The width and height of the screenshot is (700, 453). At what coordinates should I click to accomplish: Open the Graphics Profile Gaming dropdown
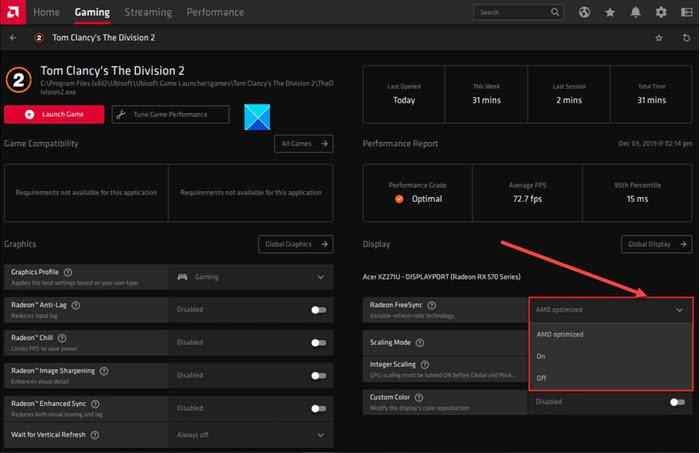(251, 277)
